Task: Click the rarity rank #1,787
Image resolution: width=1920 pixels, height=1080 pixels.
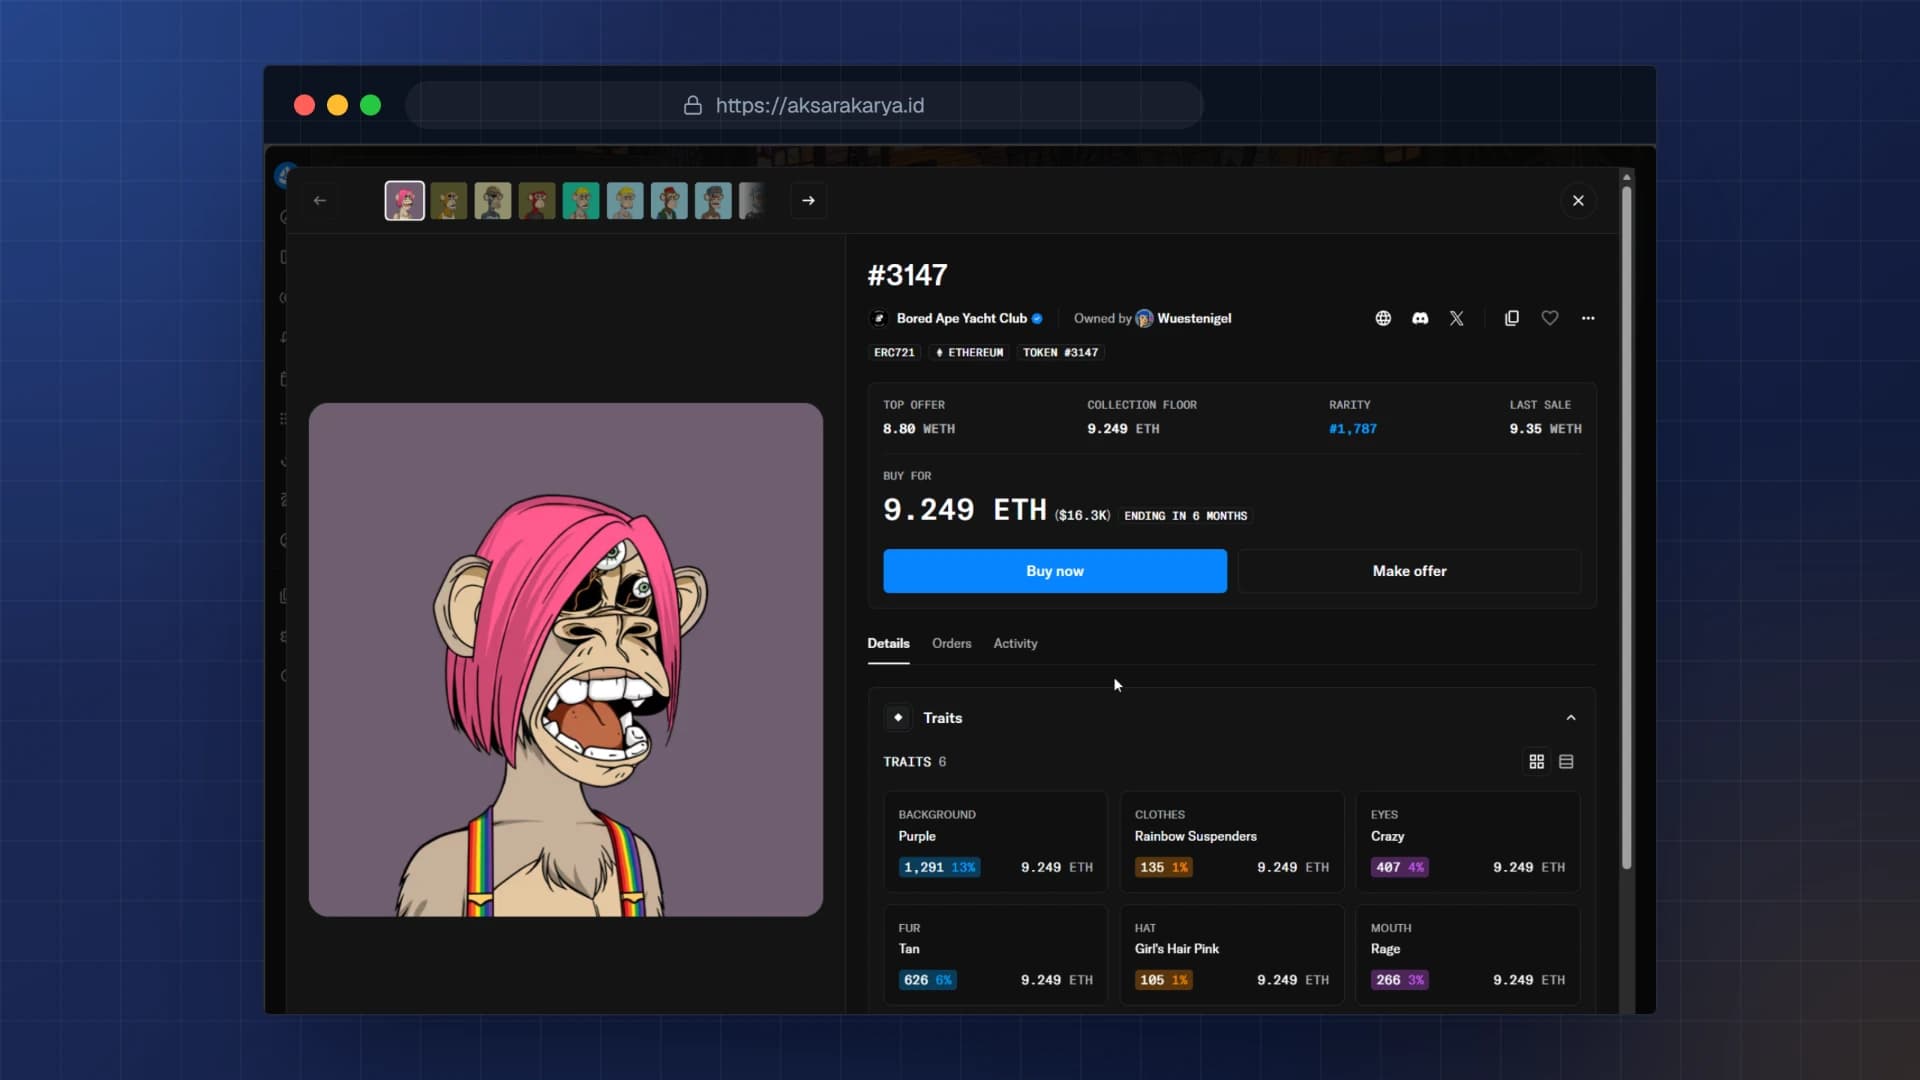Action: point(1352,429)
